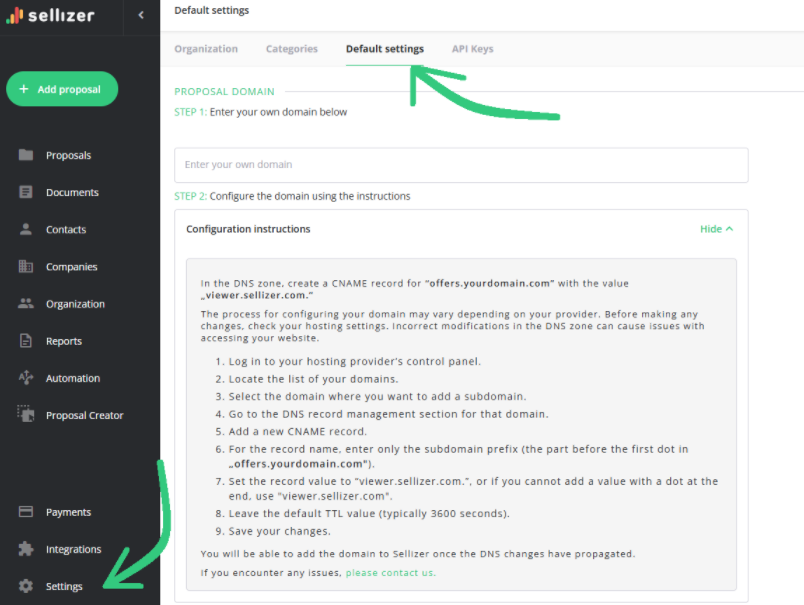Click the Integrations puzzle icon
This screenshot has height=605, width=804.
(26, 549)
